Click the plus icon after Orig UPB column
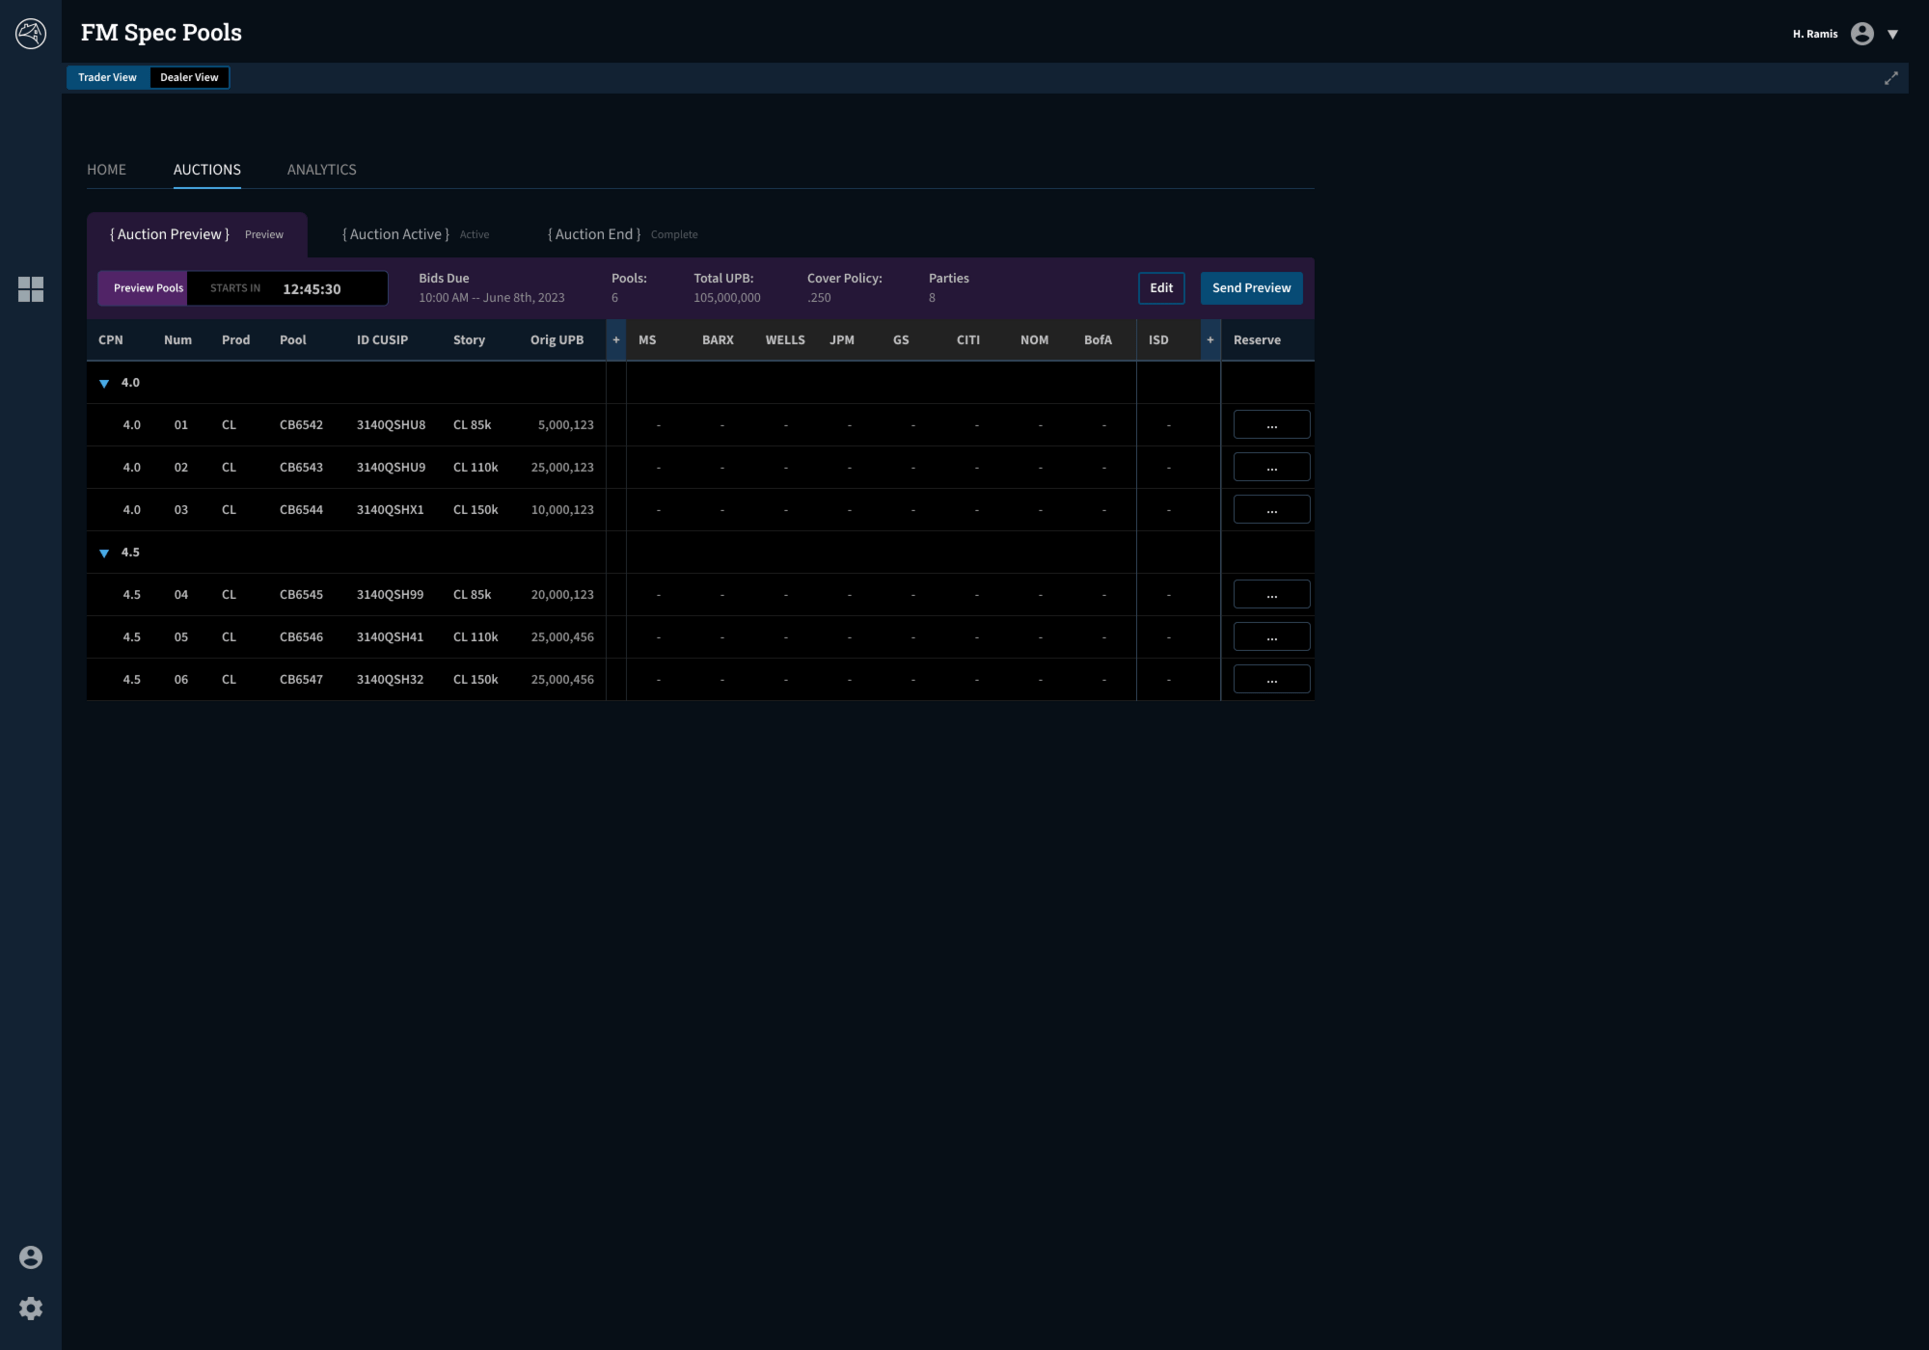The height and width of the screenshot is (1350, 1929). coord(616,340)
